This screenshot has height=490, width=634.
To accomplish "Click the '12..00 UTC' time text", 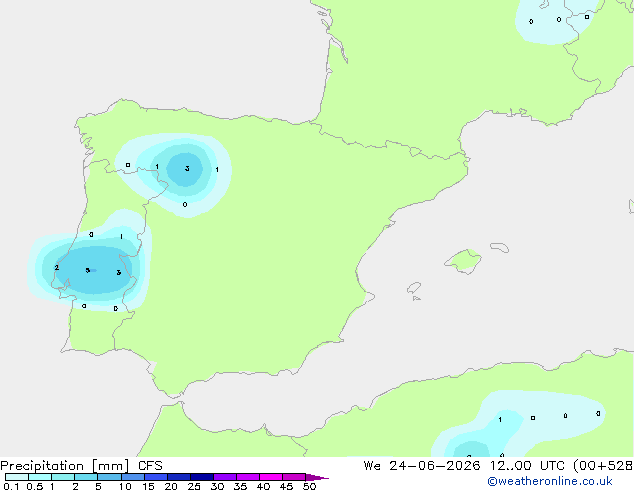I will 527,466.
